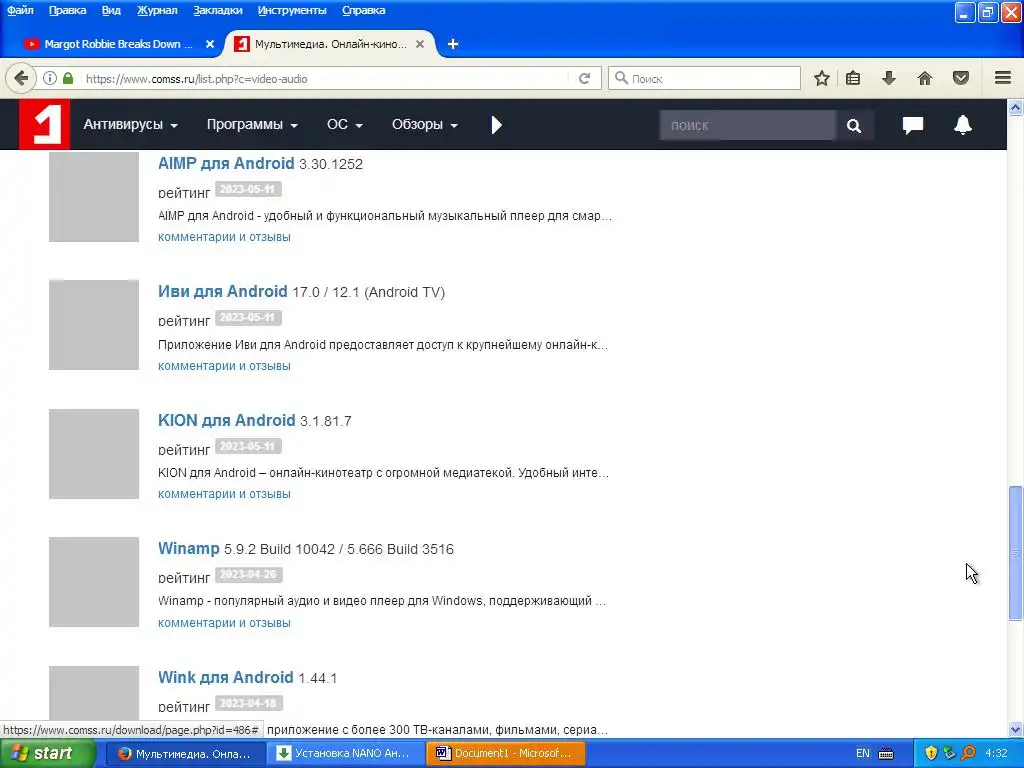The width and height of the screenshot is (1024, 768).
Task: Open the Winamp program link
Action: (x=189, y=549)
